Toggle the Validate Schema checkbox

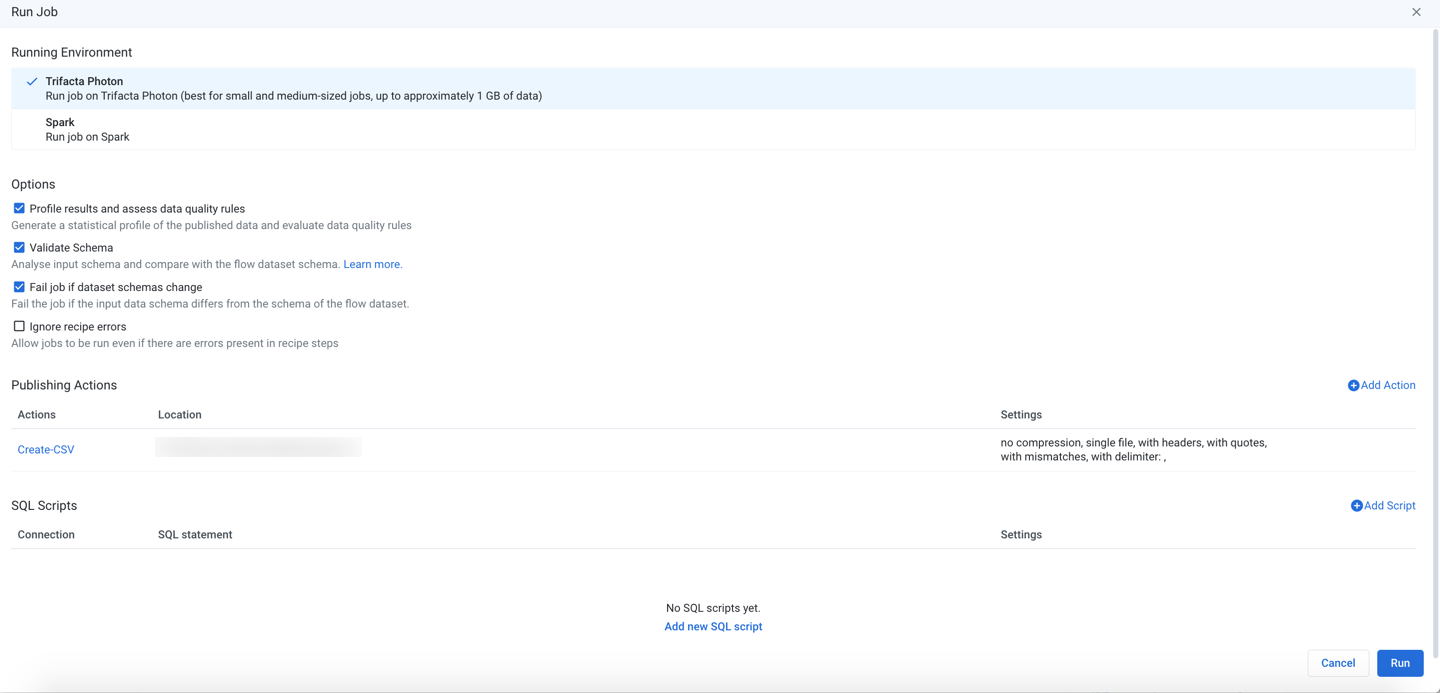(x=19, y=247)
